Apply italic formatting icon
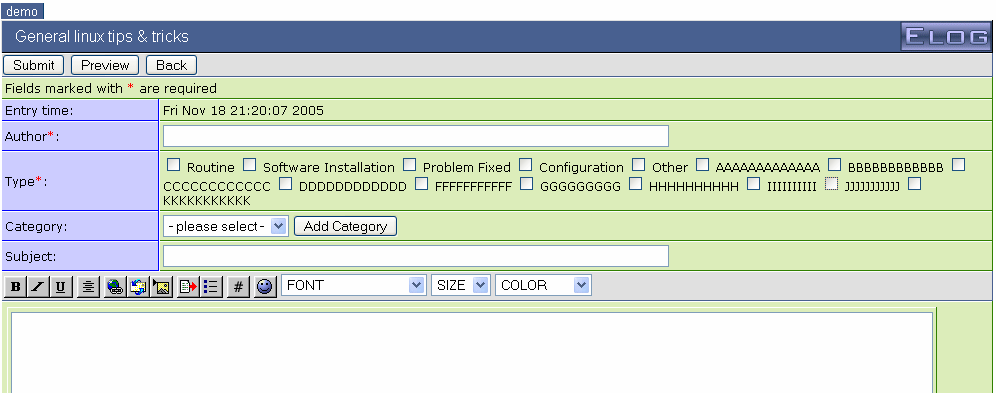The image size is (996, 393). [38, 287]
